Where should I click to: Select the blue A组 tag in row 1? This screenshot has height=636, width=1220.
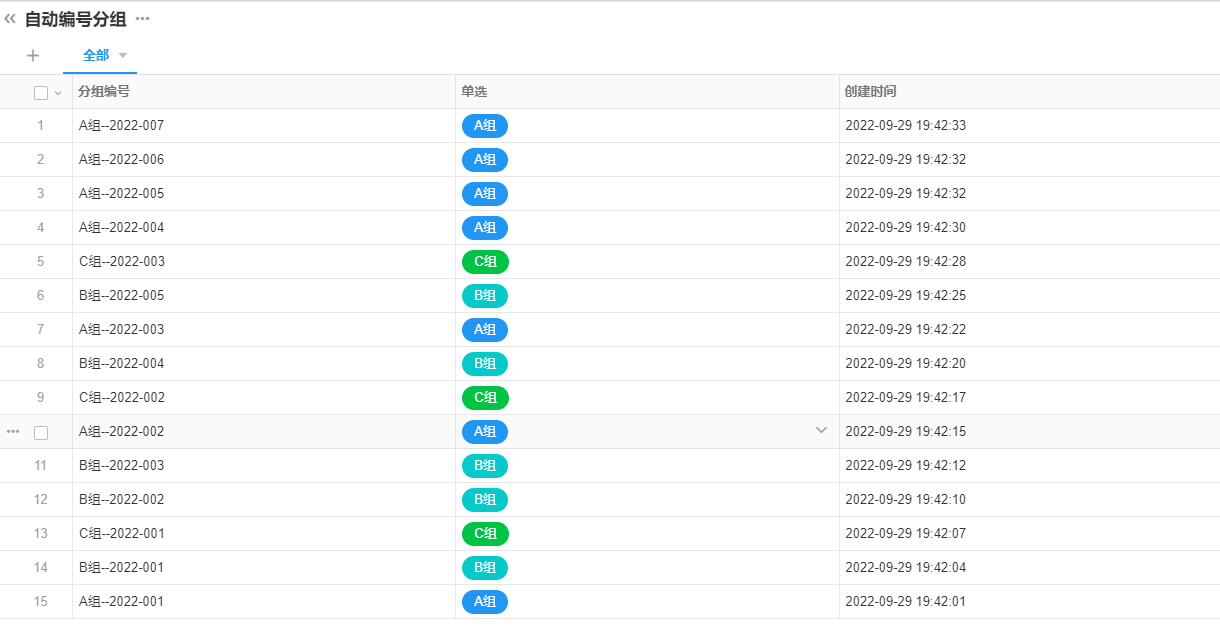coord(485,126)
